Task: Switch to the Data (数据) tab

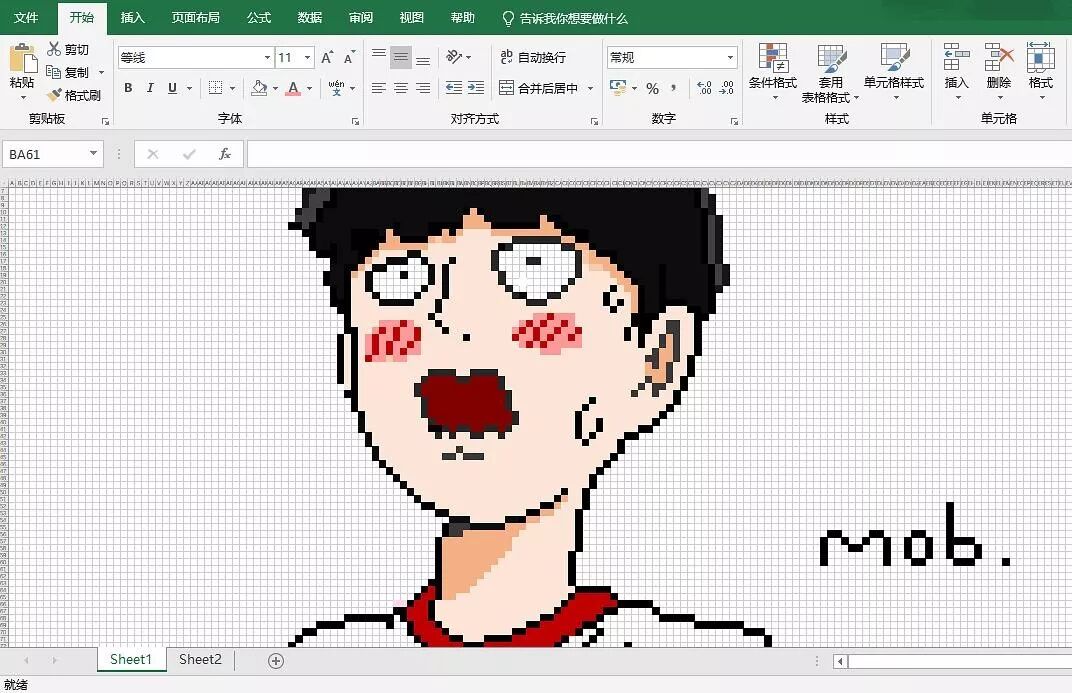Action: 310,18
